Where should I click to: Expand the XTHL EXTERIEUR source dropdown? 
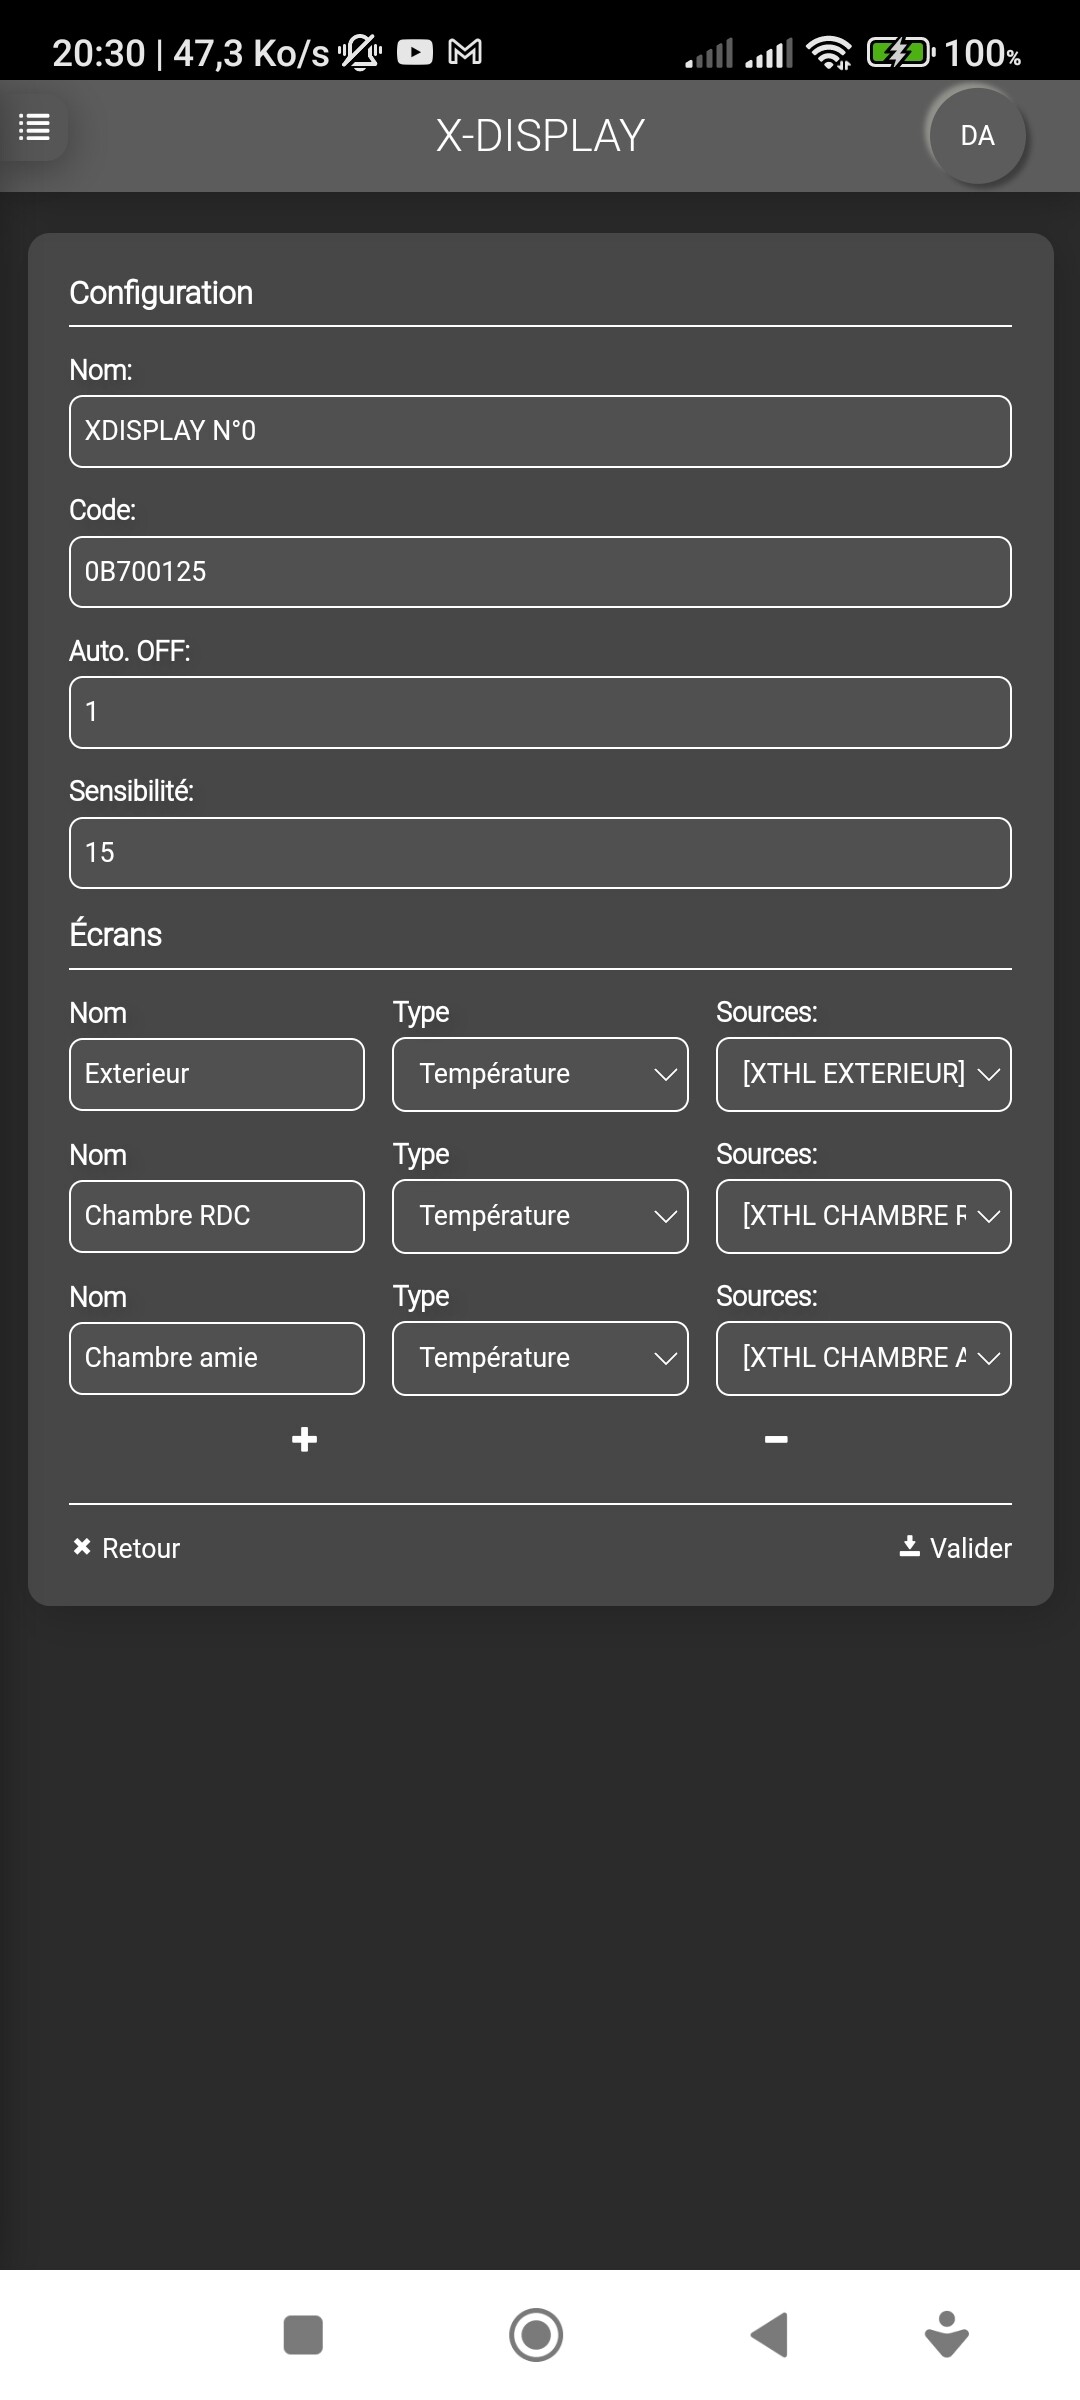tap(863, 1074)
